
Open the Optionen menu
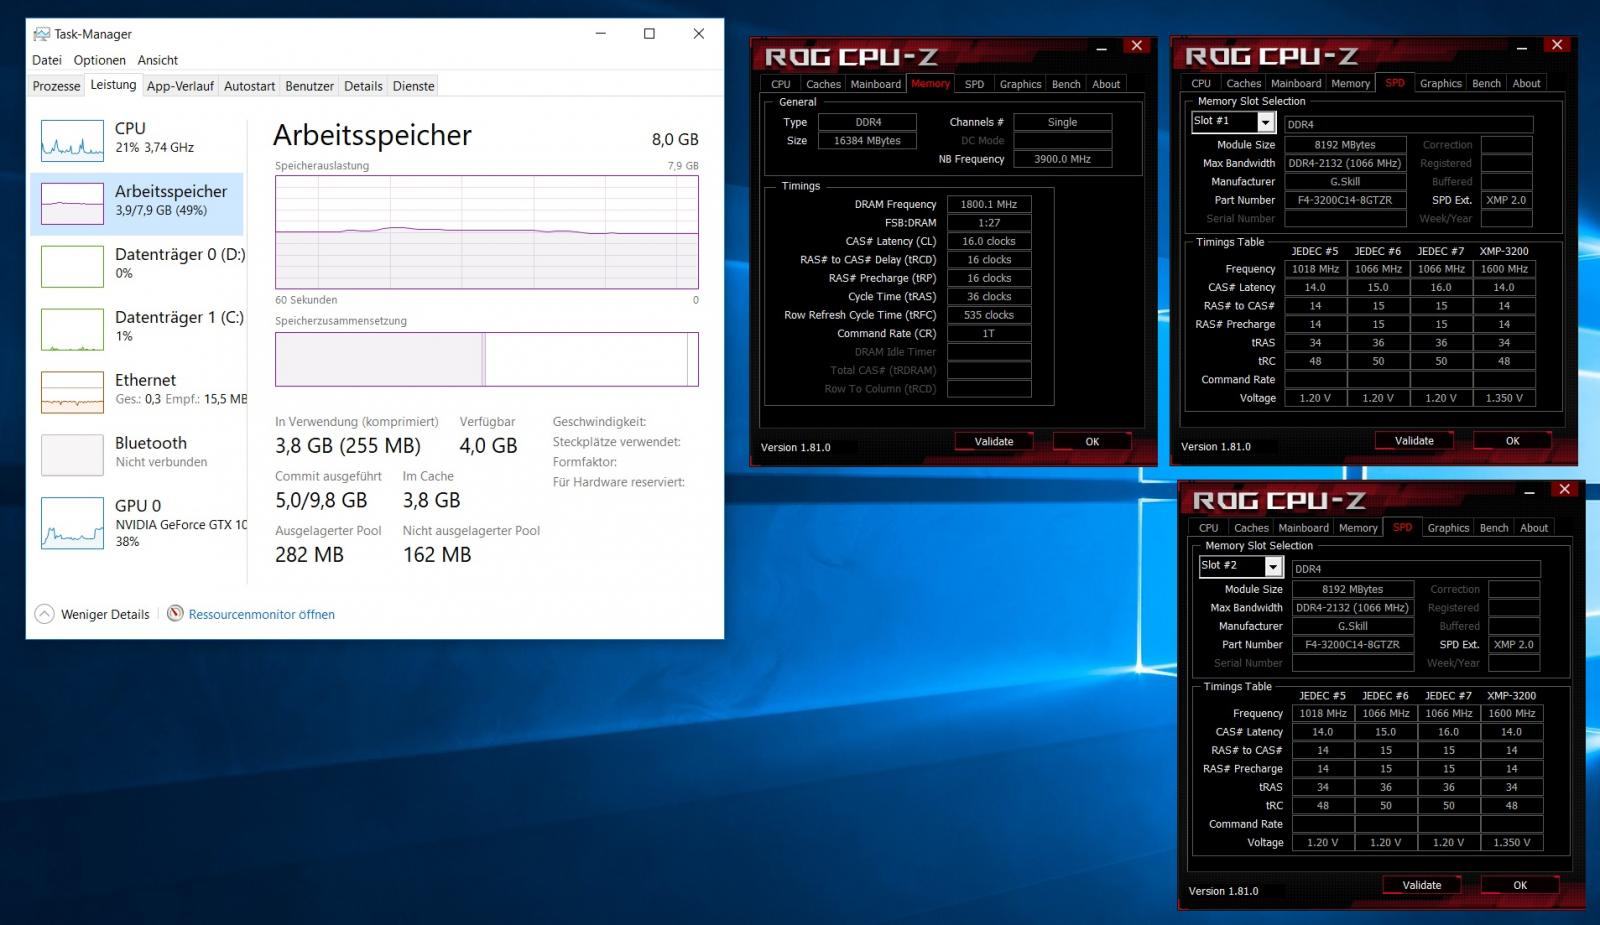click(100, 60)
